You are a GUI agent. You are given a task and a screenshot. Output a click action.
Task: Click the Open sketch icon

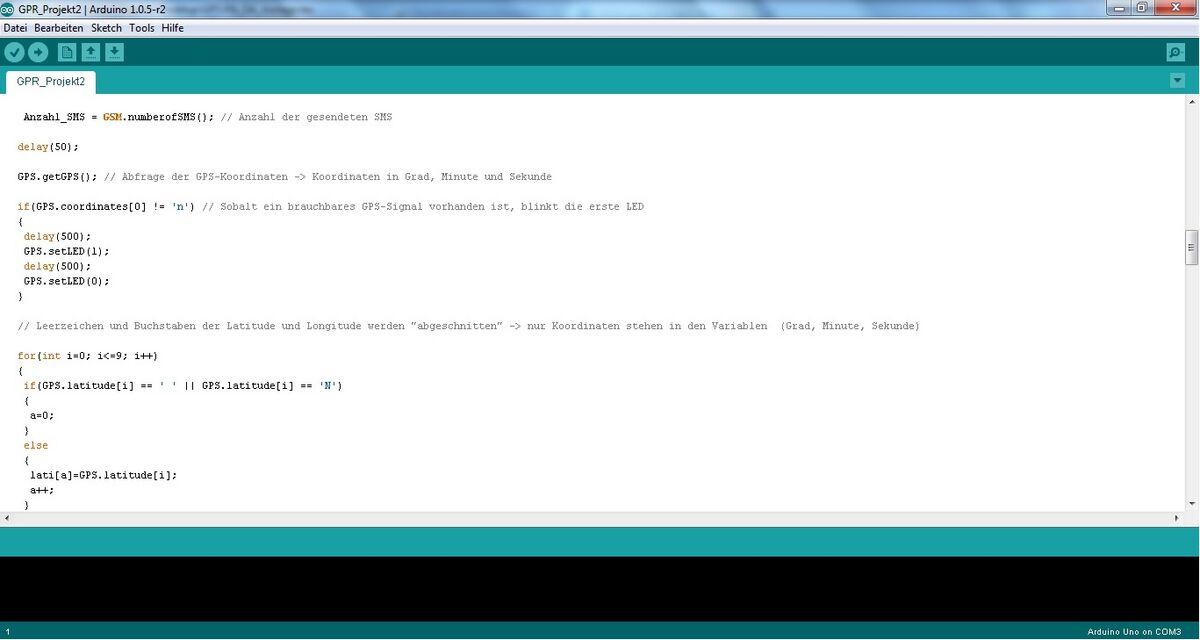point(91,52)
